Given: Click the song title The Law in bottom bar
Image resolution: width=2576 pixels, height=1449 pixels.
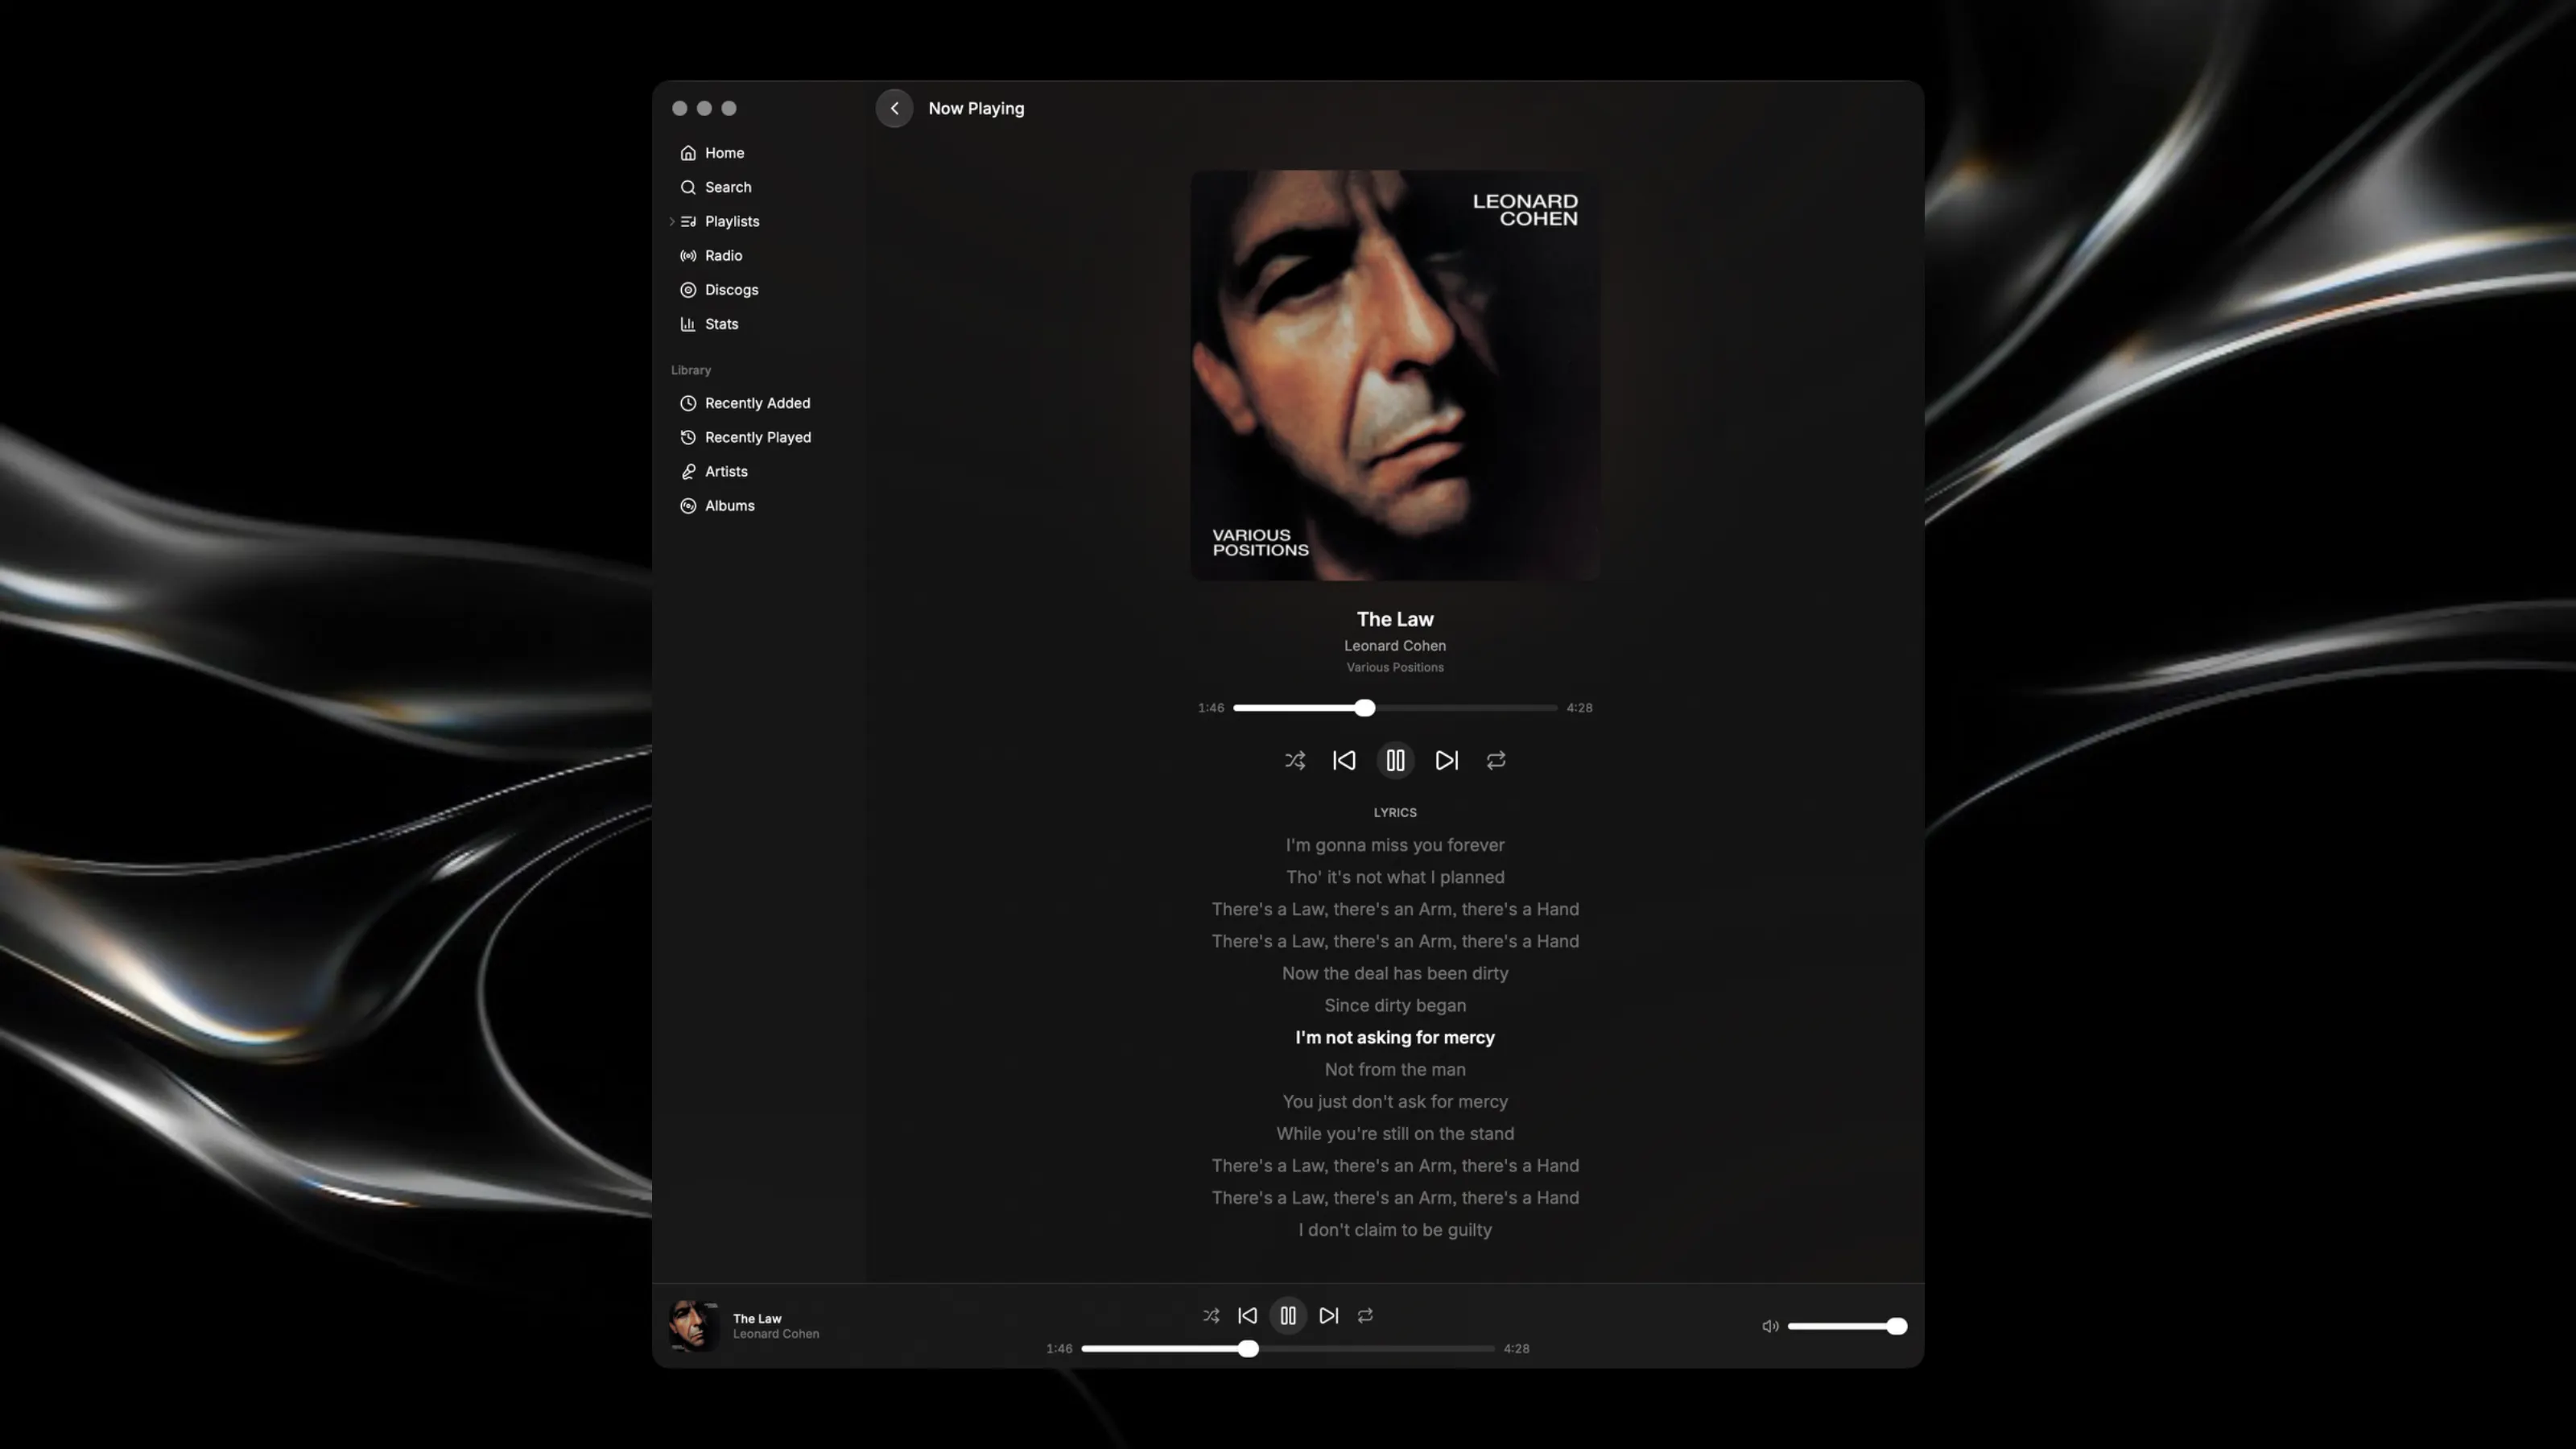Looking at the screenshot, I should point(757,1319).
